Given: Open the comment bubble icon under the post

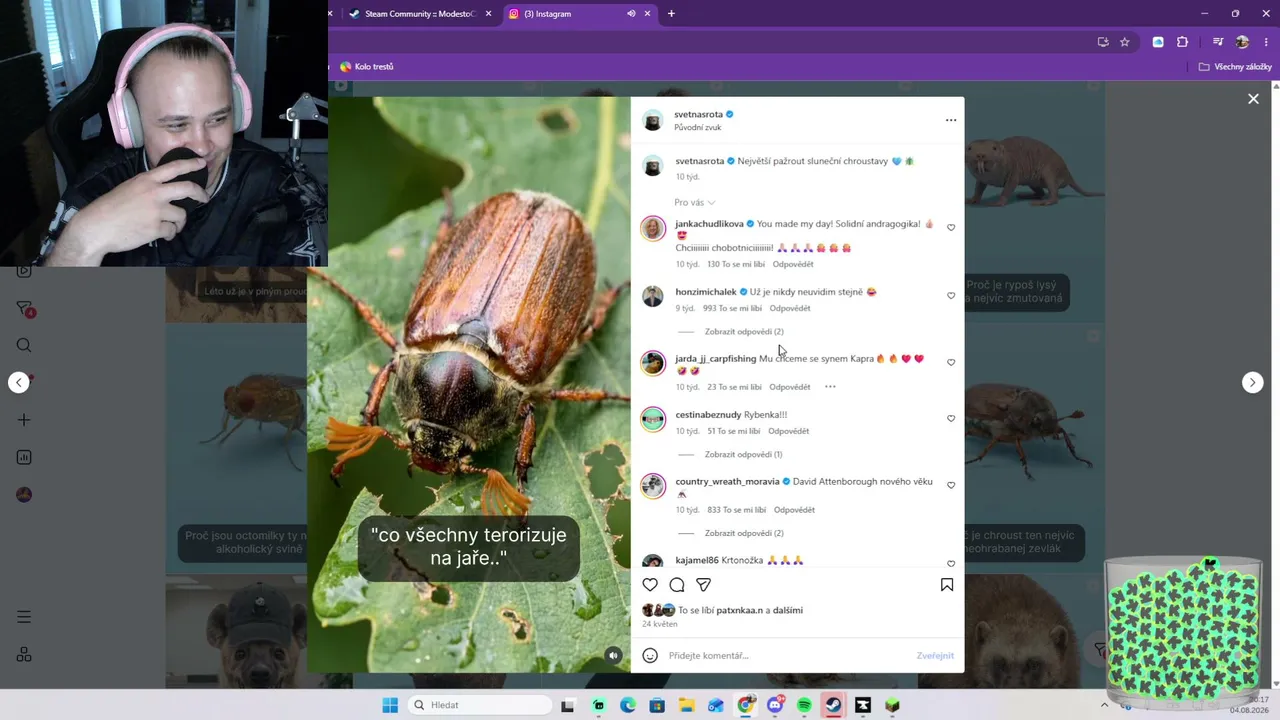Looking at the screenshot, I should pos(677,585).
